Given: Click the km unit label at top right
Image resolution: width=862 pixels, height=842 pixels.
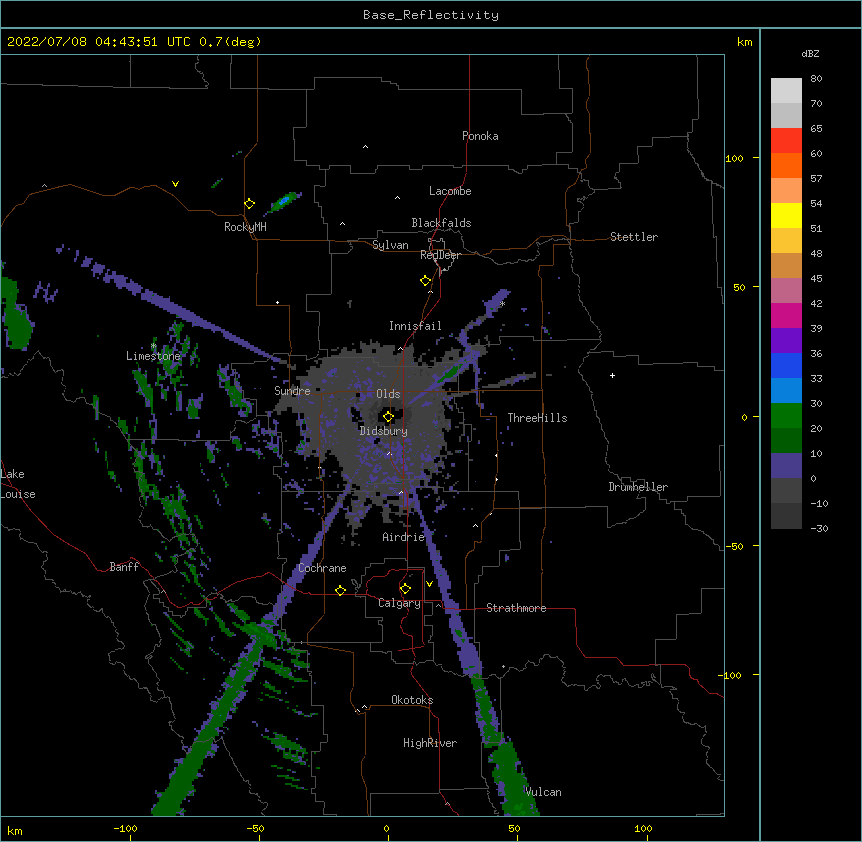Looking at the screenshot, I should coord(744,42).
